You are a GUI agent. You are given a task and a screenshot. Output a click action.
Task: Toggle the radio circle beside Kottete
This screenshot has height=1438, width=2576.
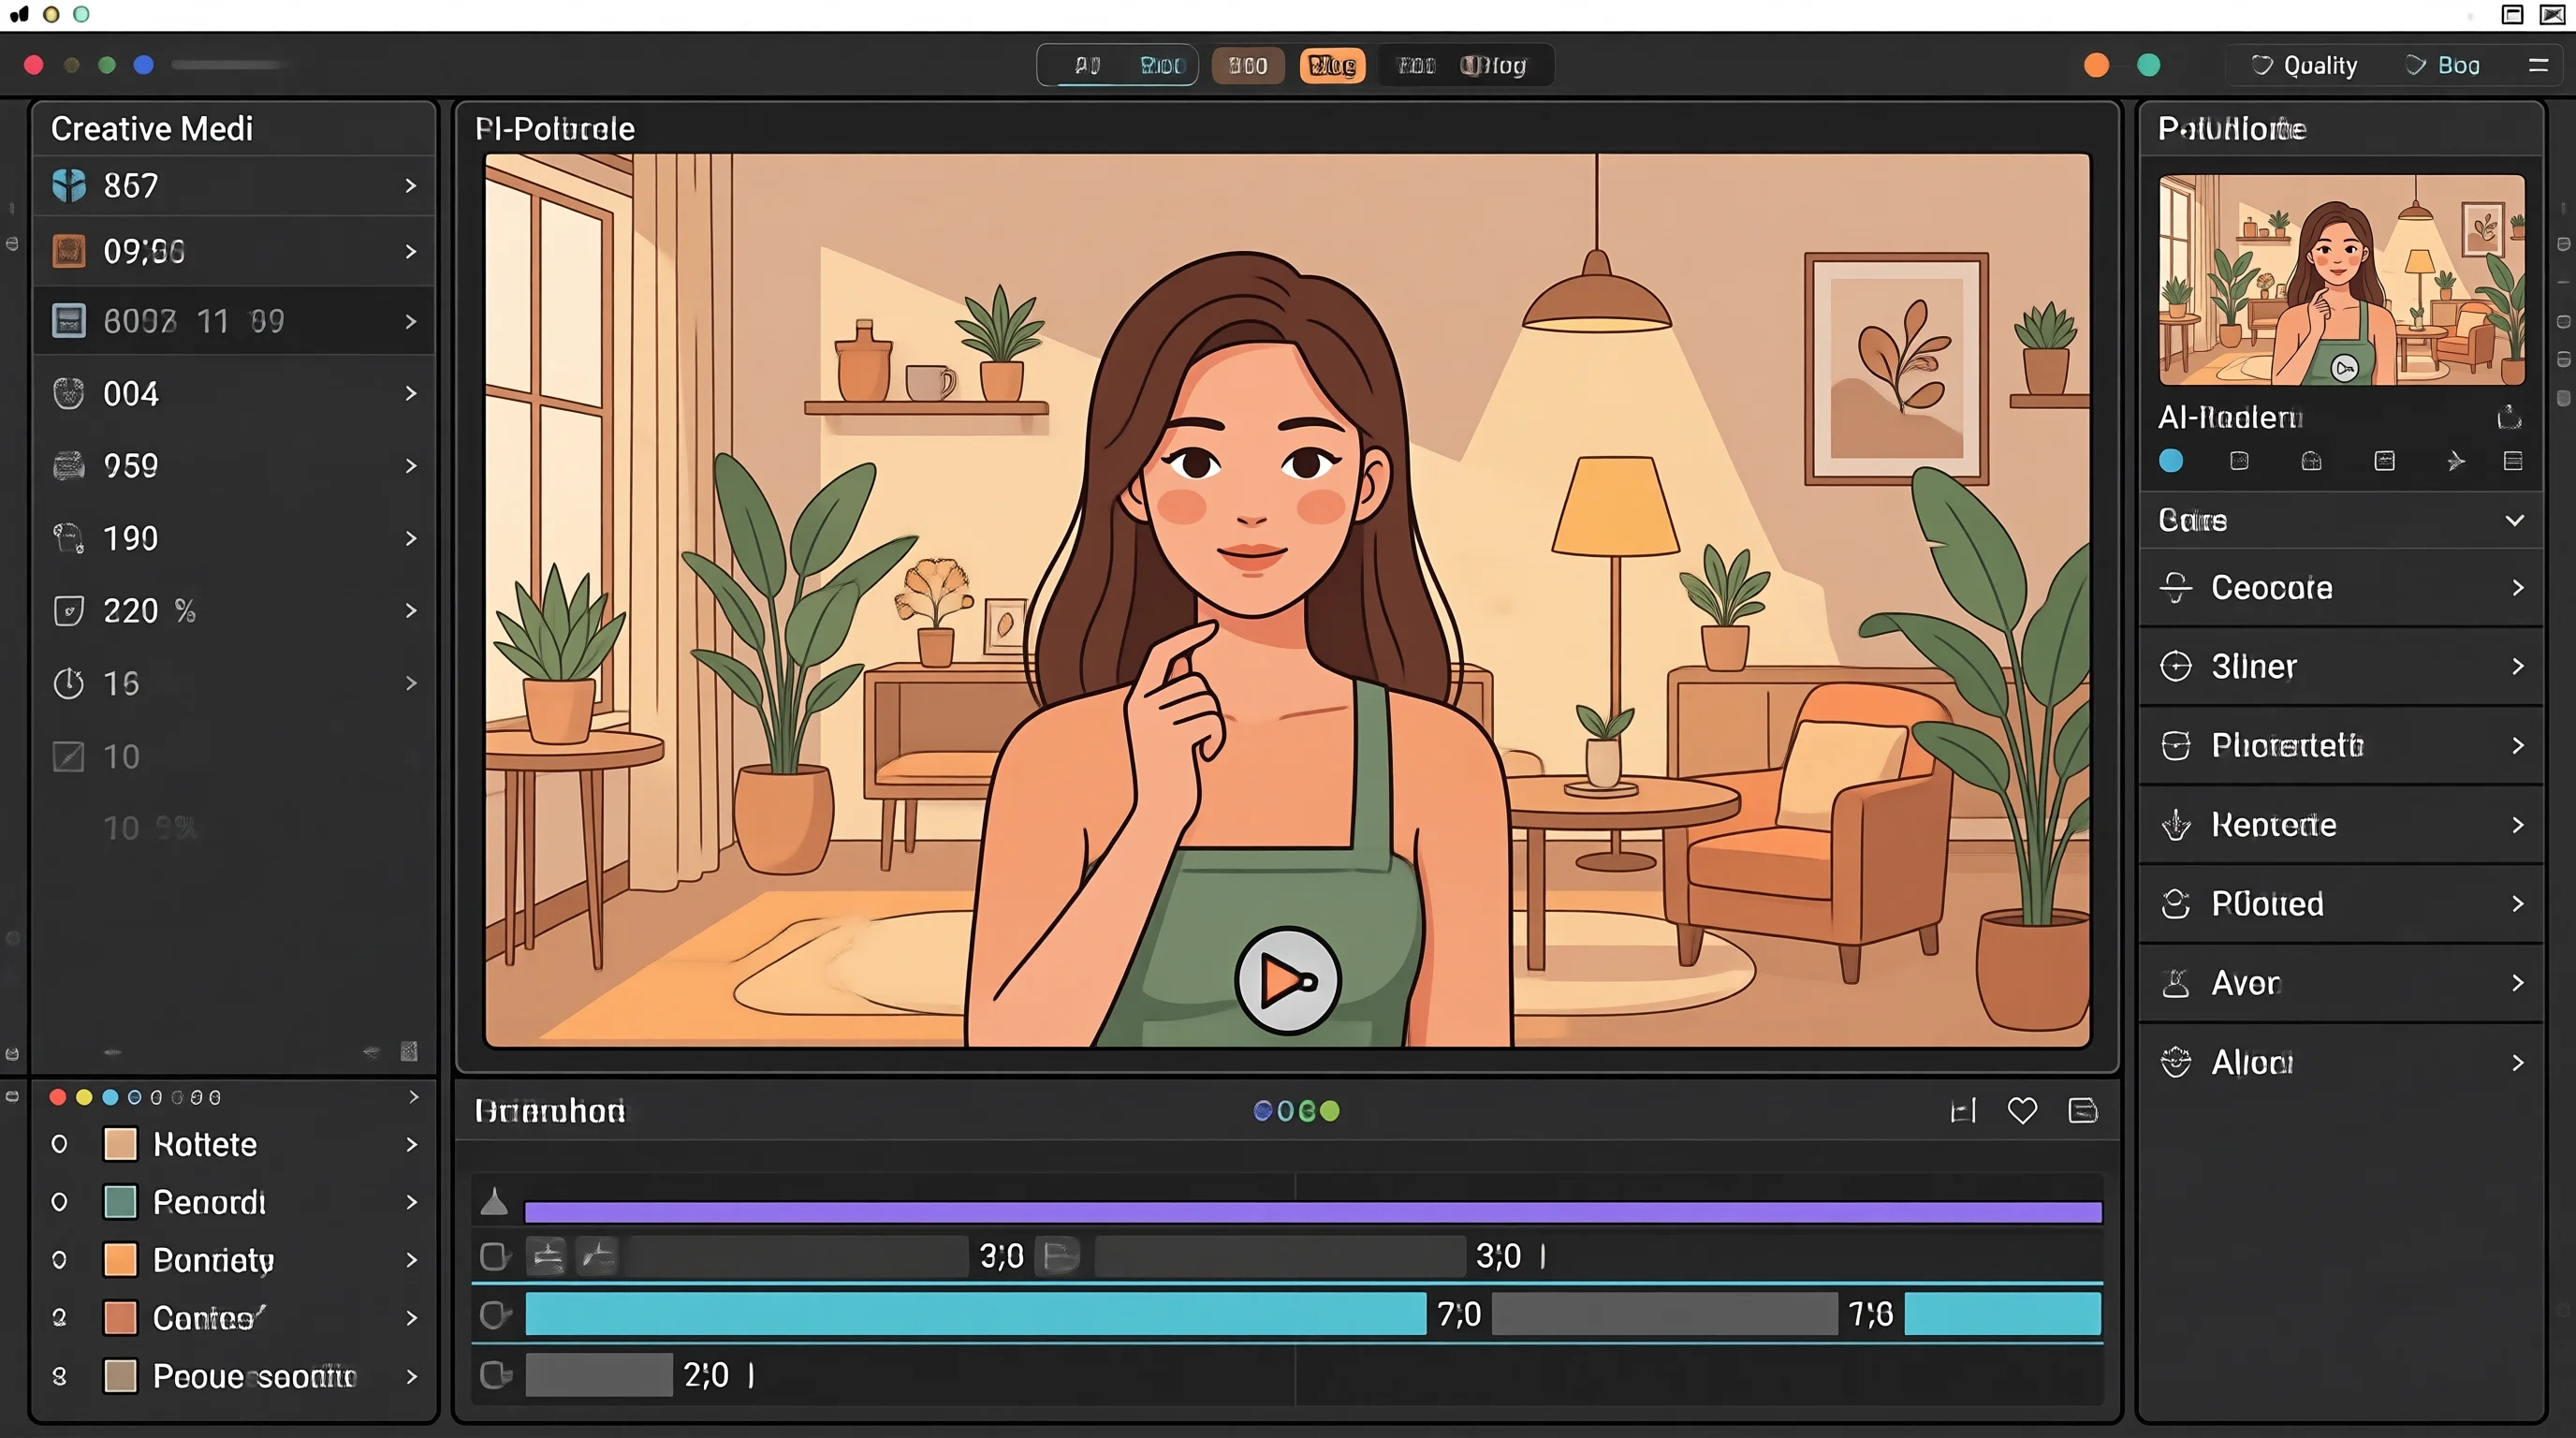pyautogui.click(x=59, y=1144)
